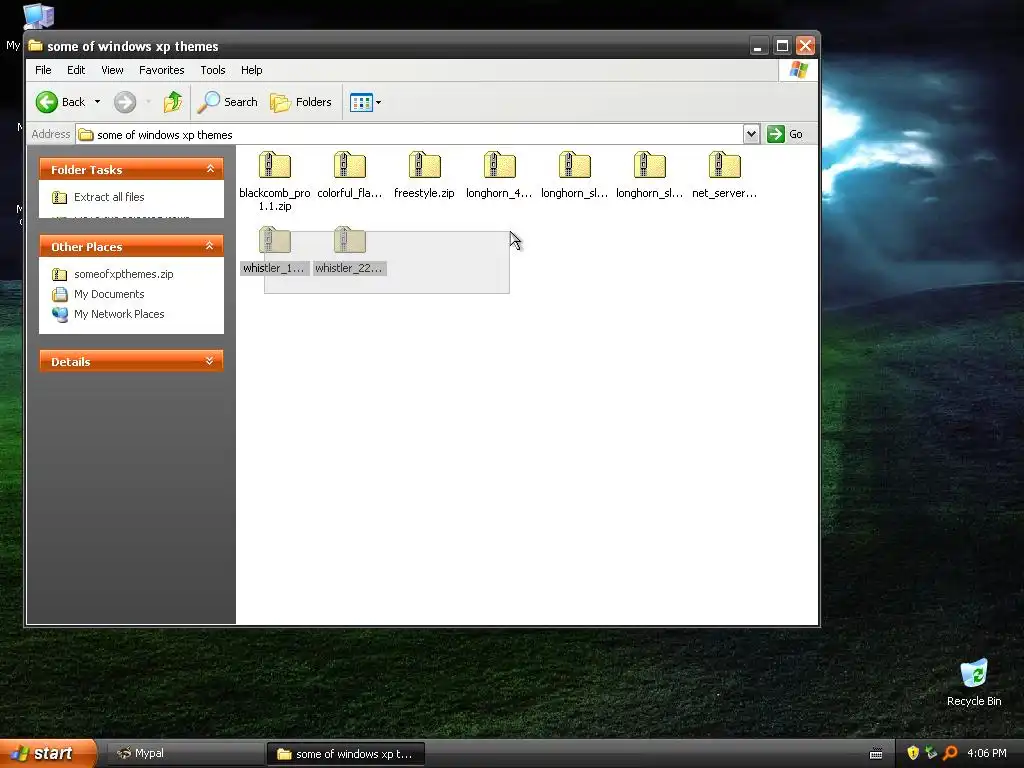The image size is (1024, 768).
Task: Minimize the explorer window
Action: click(758, 46)
